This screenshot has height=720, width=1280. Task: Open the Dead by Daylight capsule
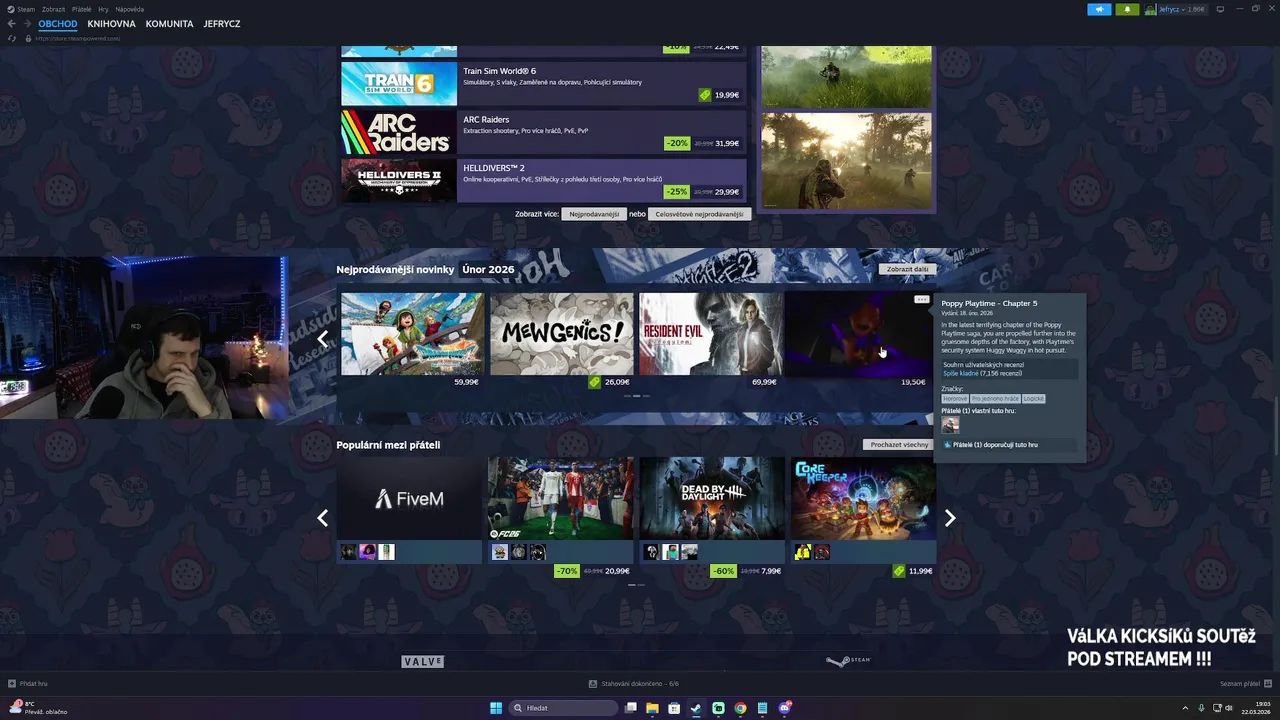click(x=711, y=498)
